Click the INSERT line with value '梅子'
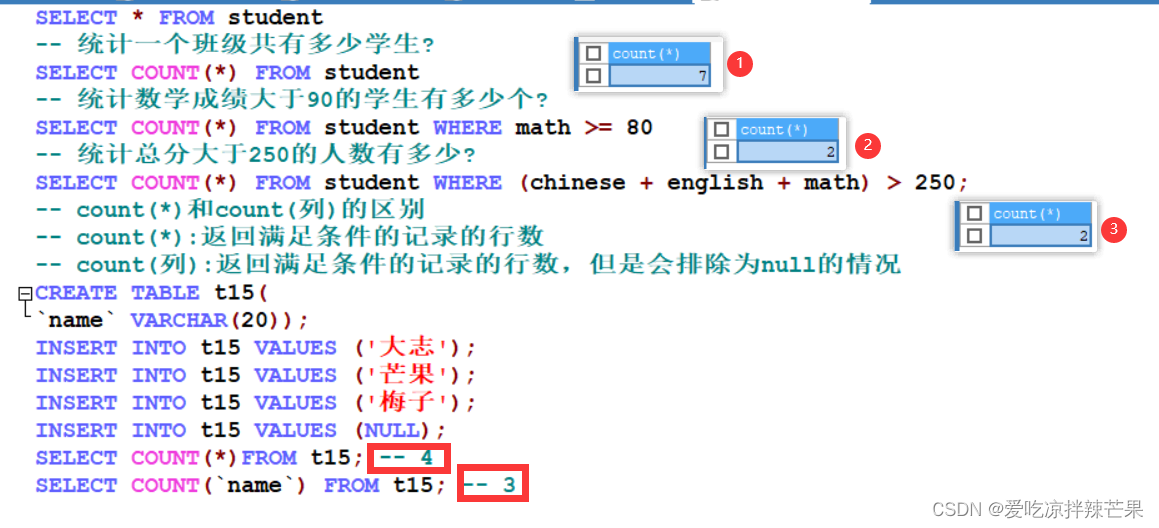Viewport: 1159px width, 528px height. [257, 403]
